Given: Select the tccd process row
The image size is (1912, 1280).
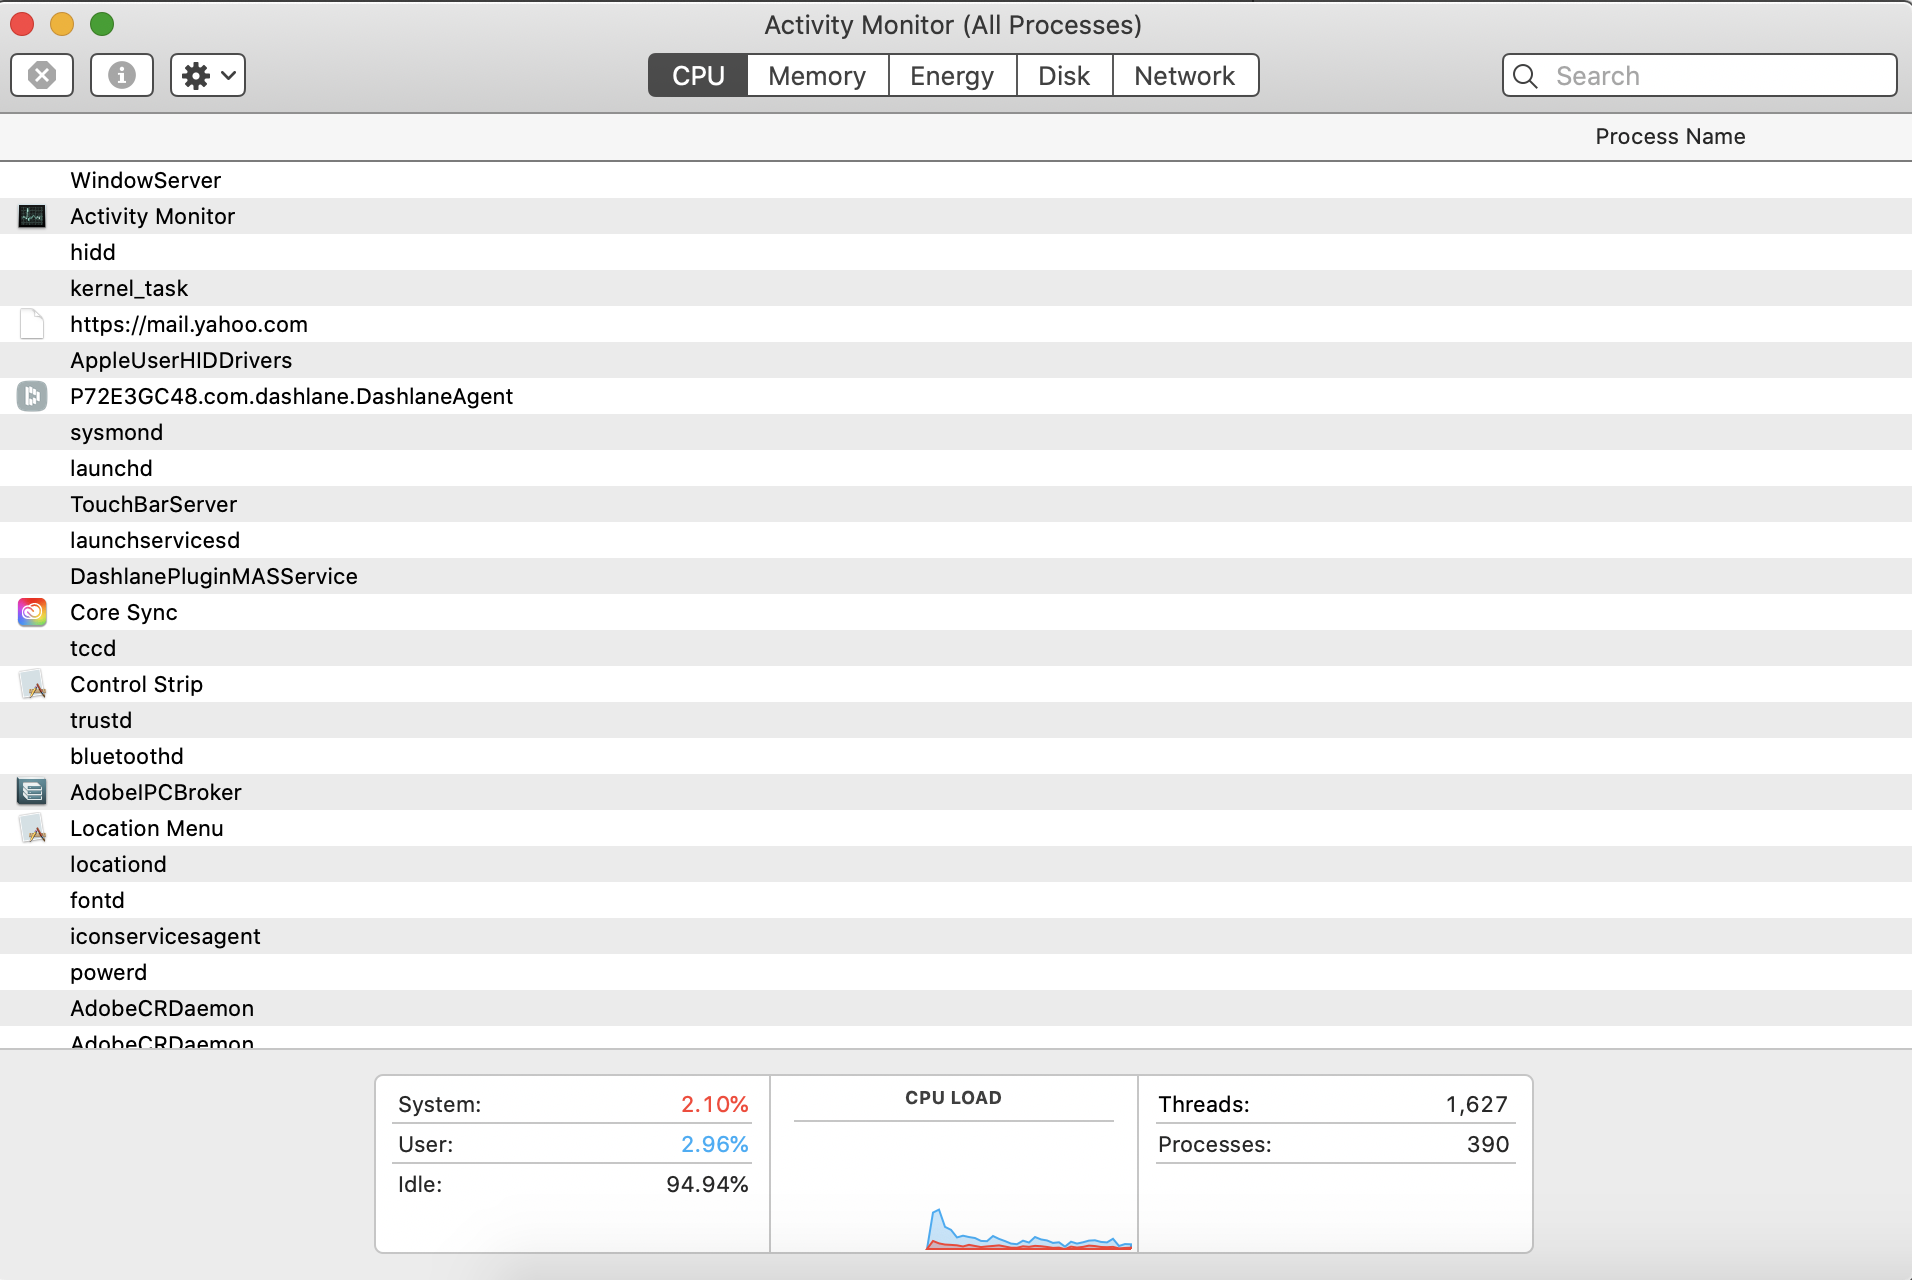Looking at the screenshot, I should pos(956,648).
